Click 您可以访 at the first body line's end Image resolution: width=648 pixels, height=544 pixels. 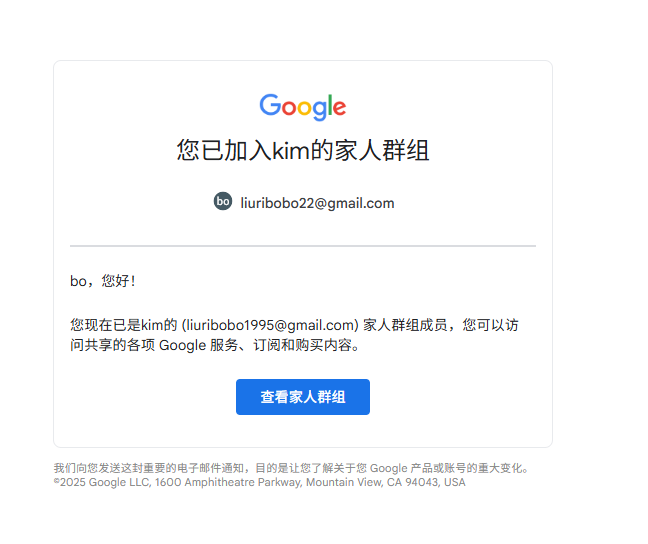tap(490, 325)
